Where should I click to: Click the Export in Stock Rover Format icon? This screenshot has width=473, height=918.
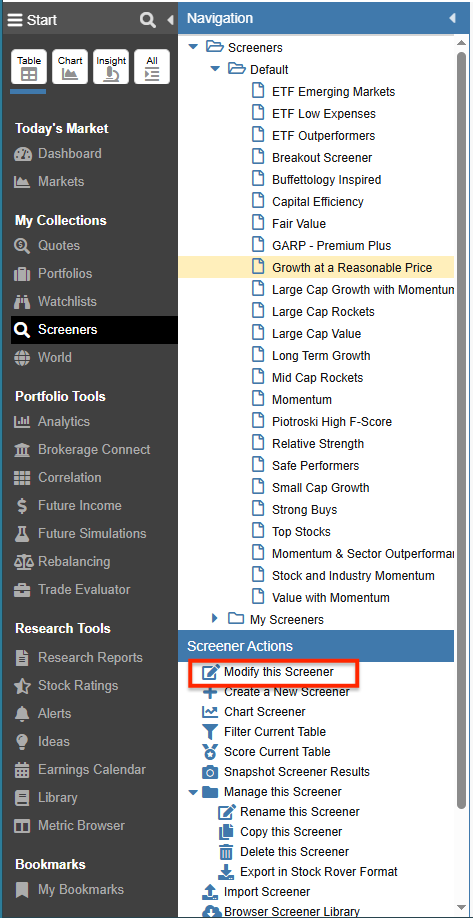226,872
